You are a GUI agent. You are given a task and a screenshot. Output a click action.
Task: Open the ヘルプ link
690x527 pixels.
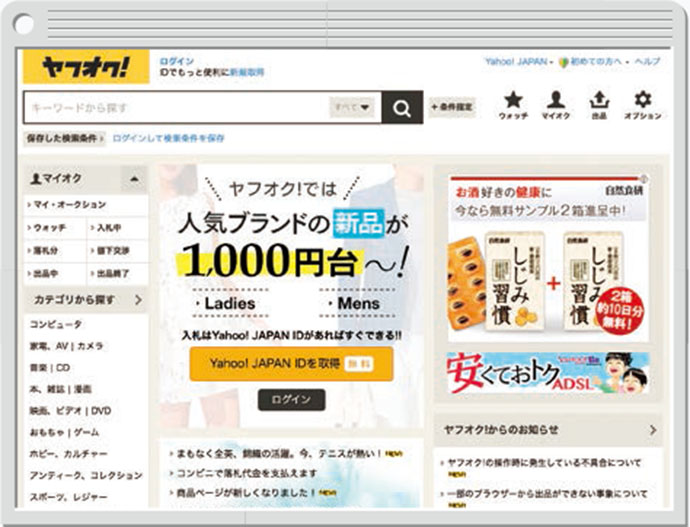click(647, 62)
